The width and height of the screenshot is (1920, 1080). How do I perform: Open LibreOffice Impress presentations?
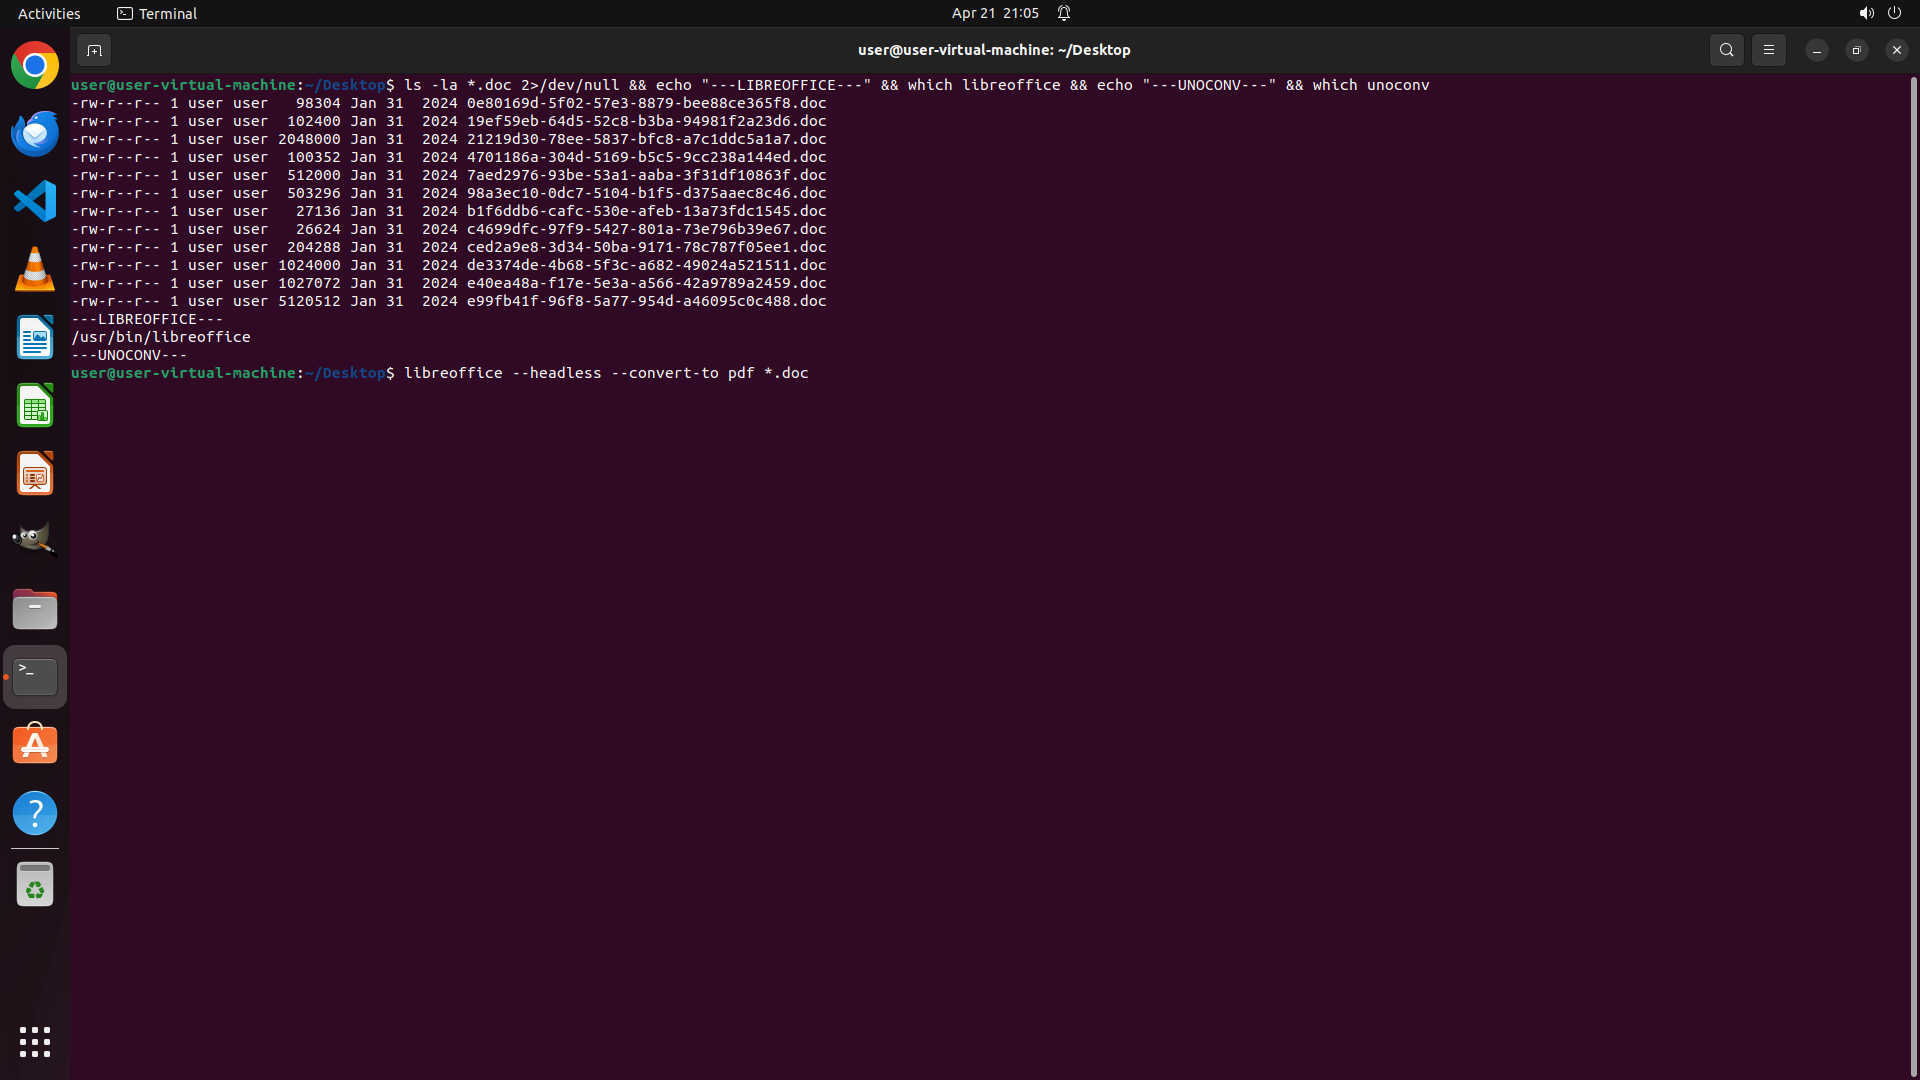[35, 474]
